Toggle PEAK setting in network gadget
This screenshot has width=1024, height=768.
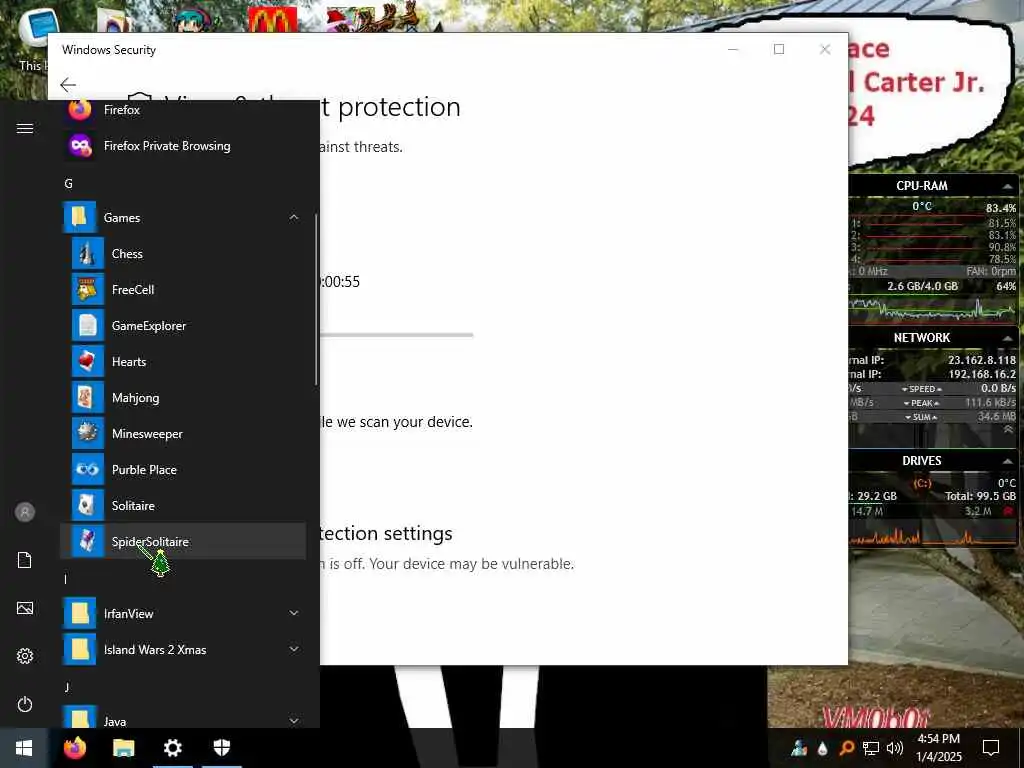click(x=921, y=403)
